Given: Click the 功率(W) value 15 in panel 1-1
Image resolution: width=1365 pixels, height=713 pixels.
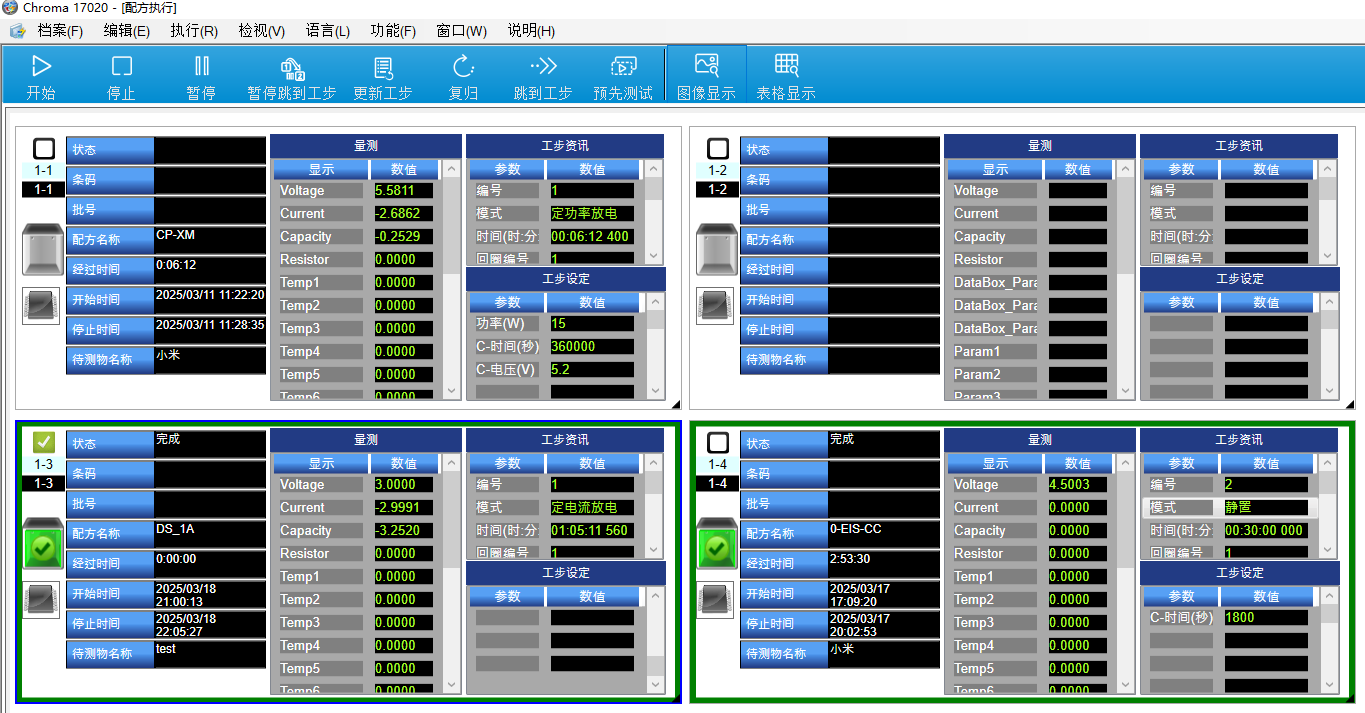Looking at the screenshot, I should (x=592, y=324).
